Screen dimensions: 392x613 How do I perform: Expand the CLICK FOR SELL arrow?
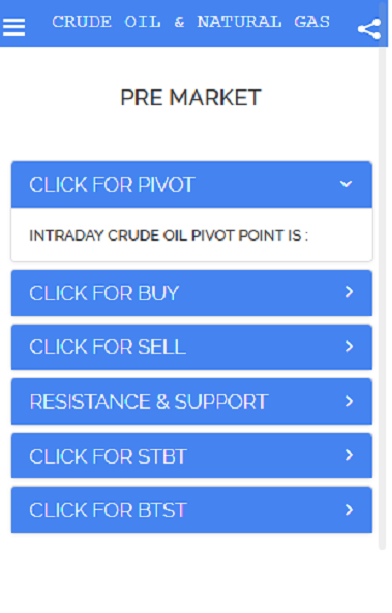[x=349, y=346]
